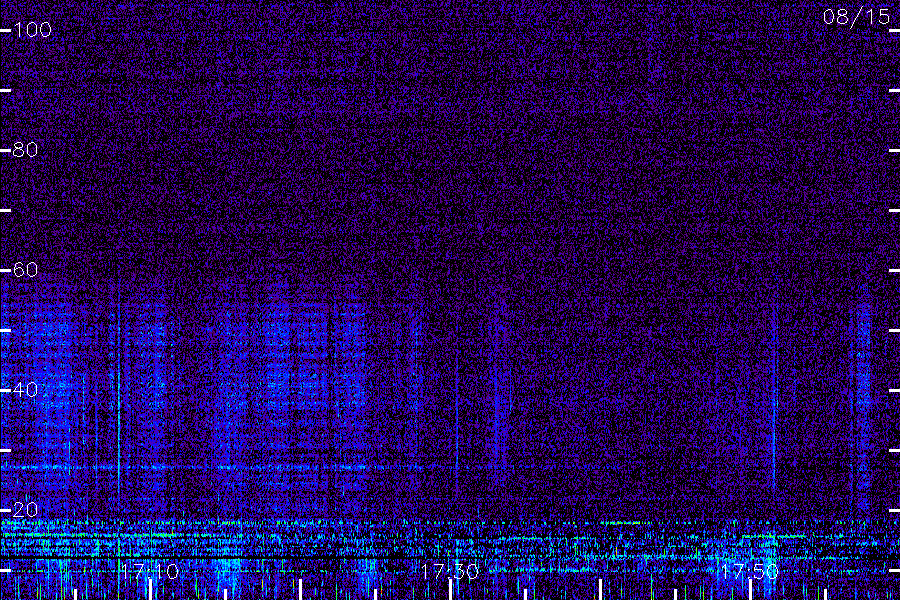Click the 17:50 time axis label

[x=750, y=571]
